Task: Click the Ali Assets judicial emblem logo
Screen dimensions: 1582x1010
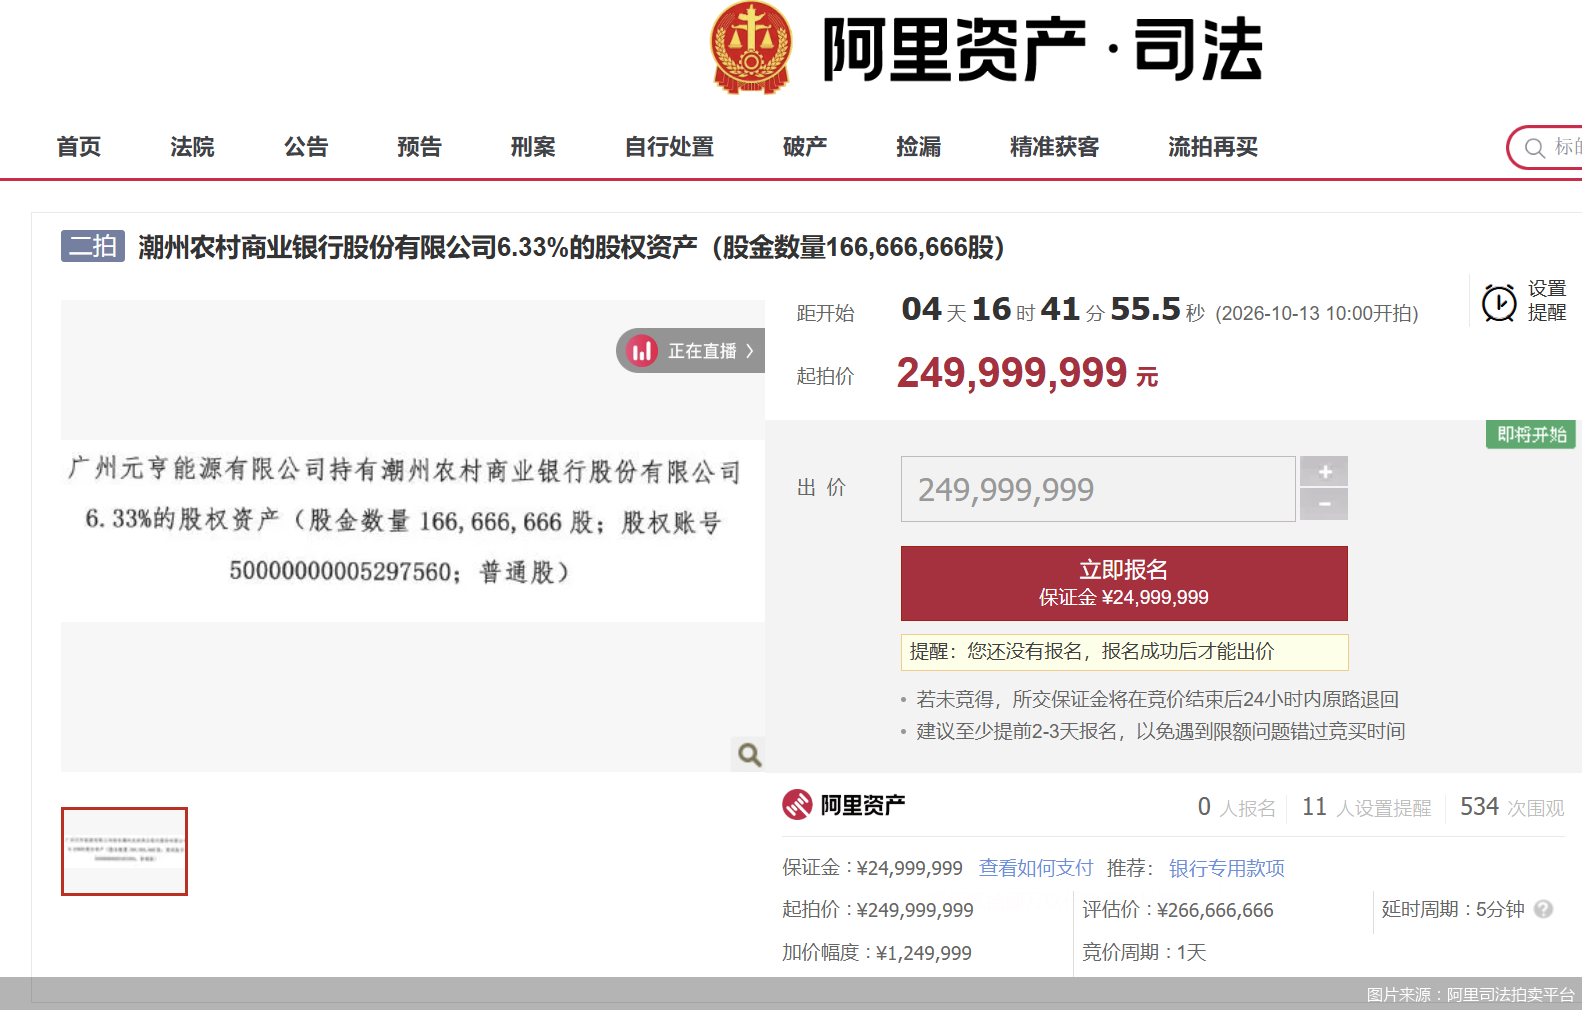Action: pyautogui.click(x=750, y=48)
